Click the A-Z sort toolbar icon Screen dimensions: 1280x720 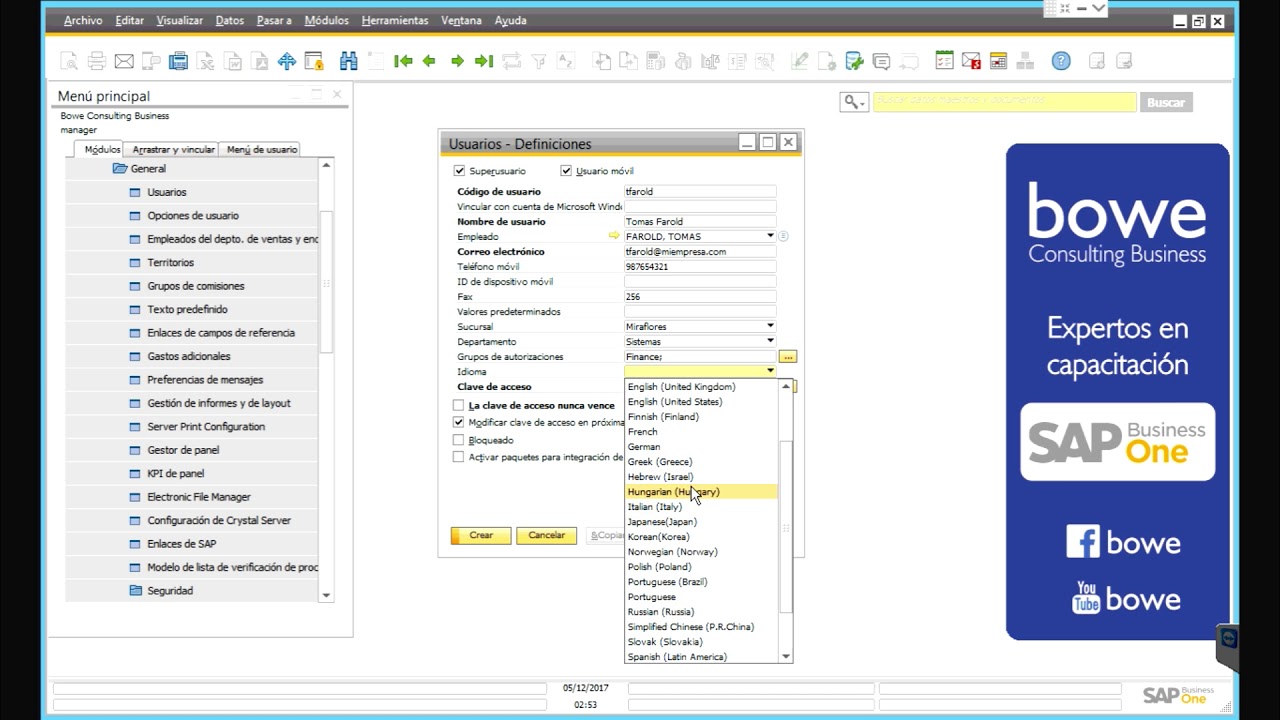point(566,61)
